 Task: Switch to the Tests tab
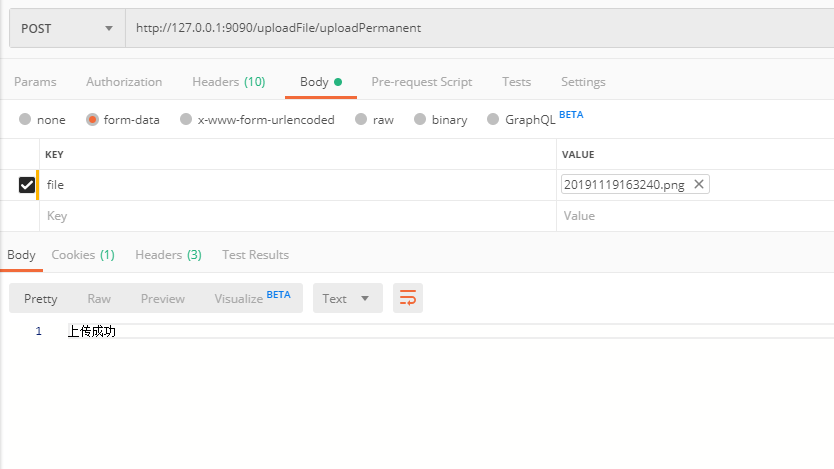[516, 82]
